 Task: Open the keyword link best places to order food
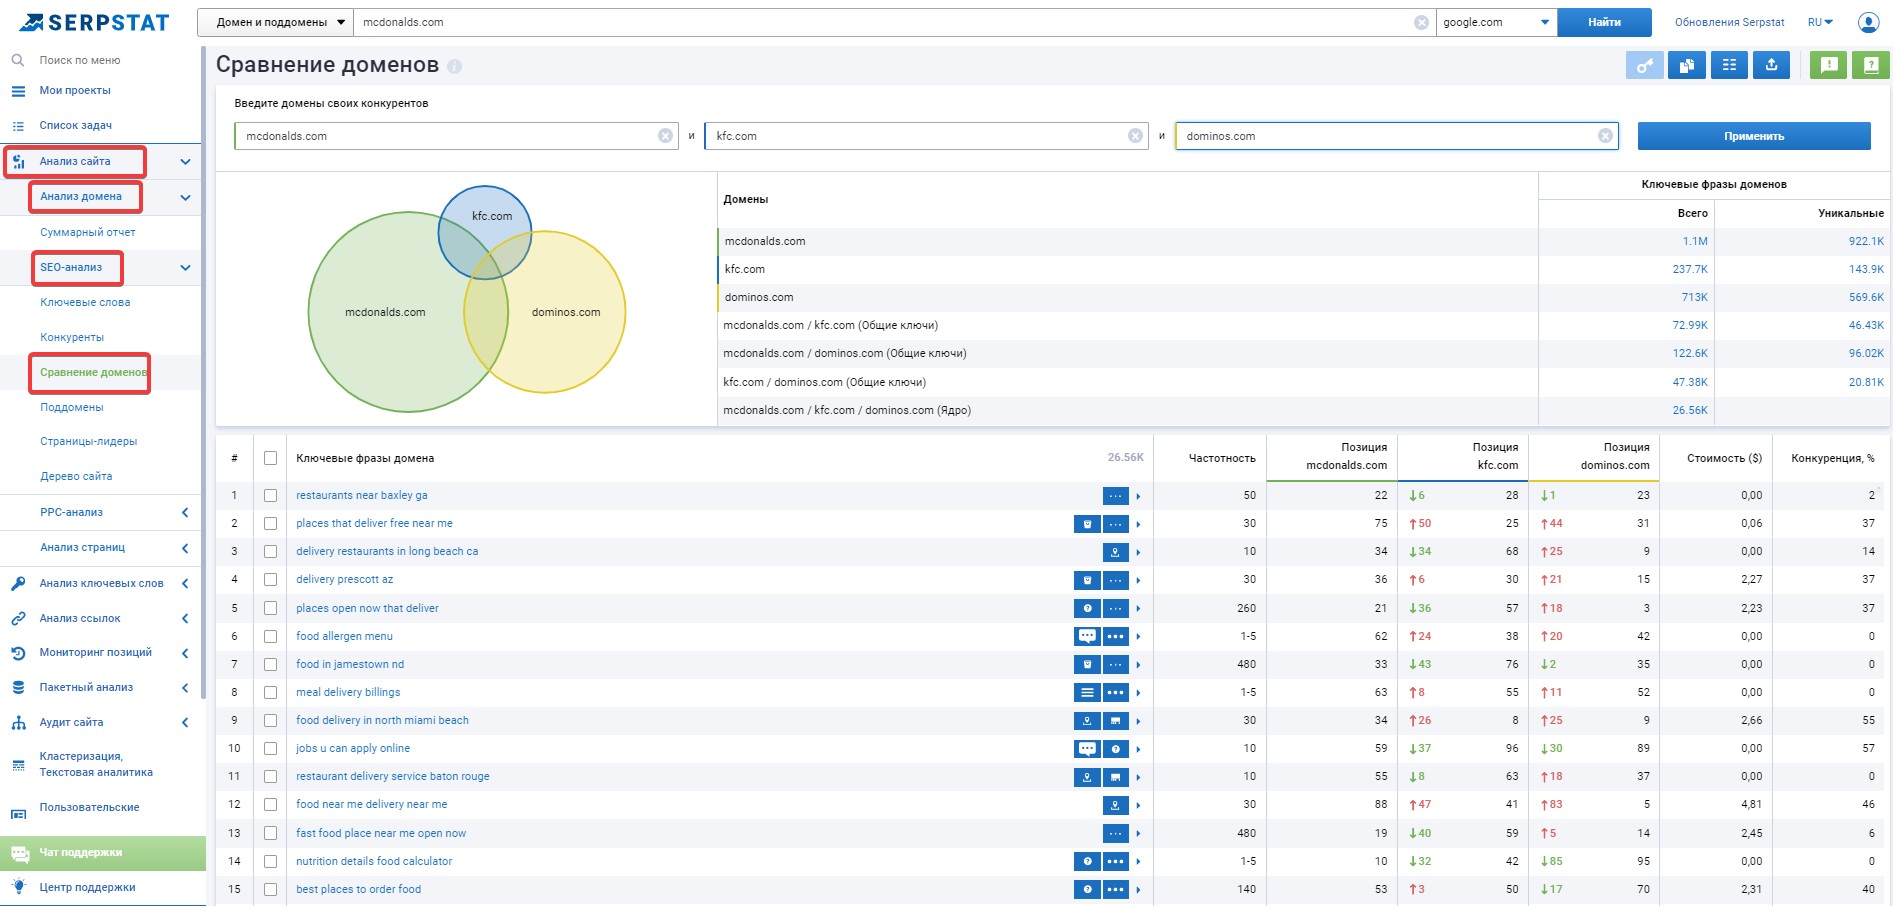click(x=358, y=889)
